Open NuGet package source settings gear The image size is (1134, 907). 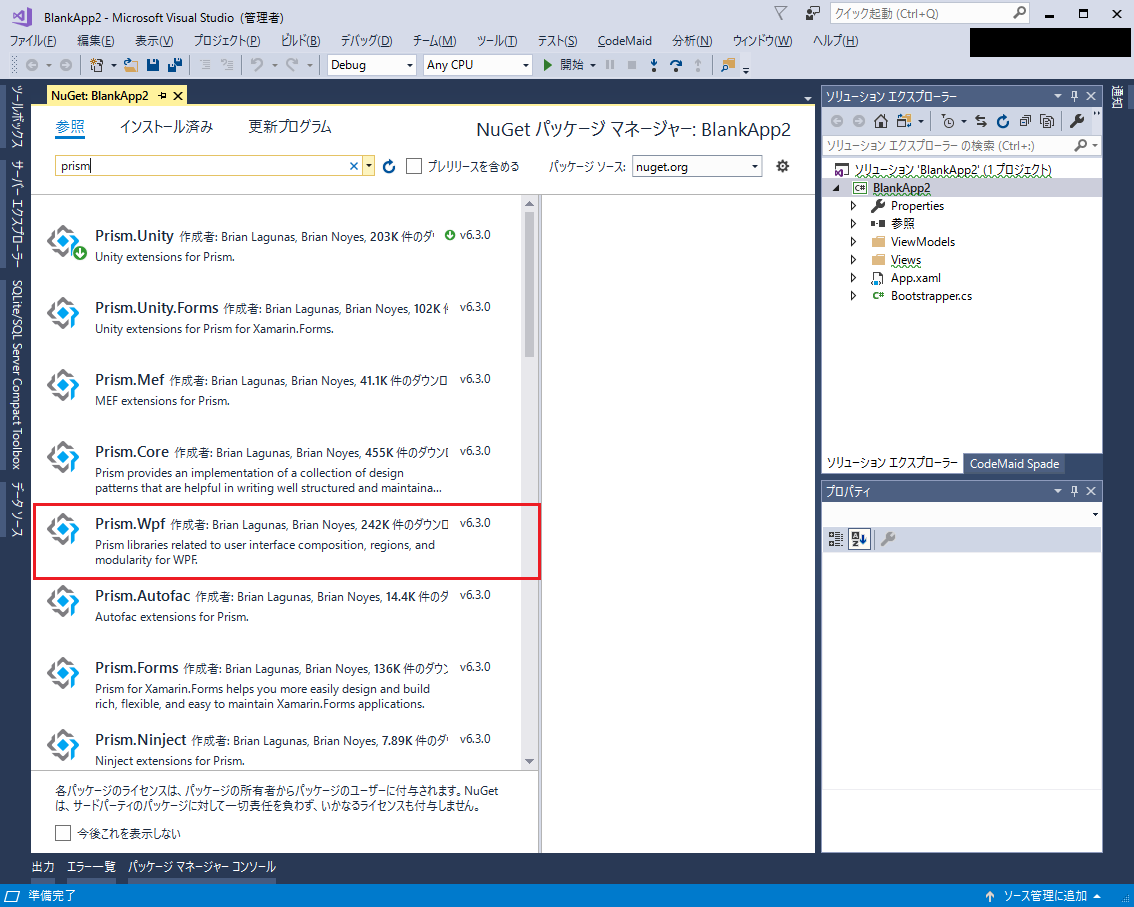[x=783, y=166]
